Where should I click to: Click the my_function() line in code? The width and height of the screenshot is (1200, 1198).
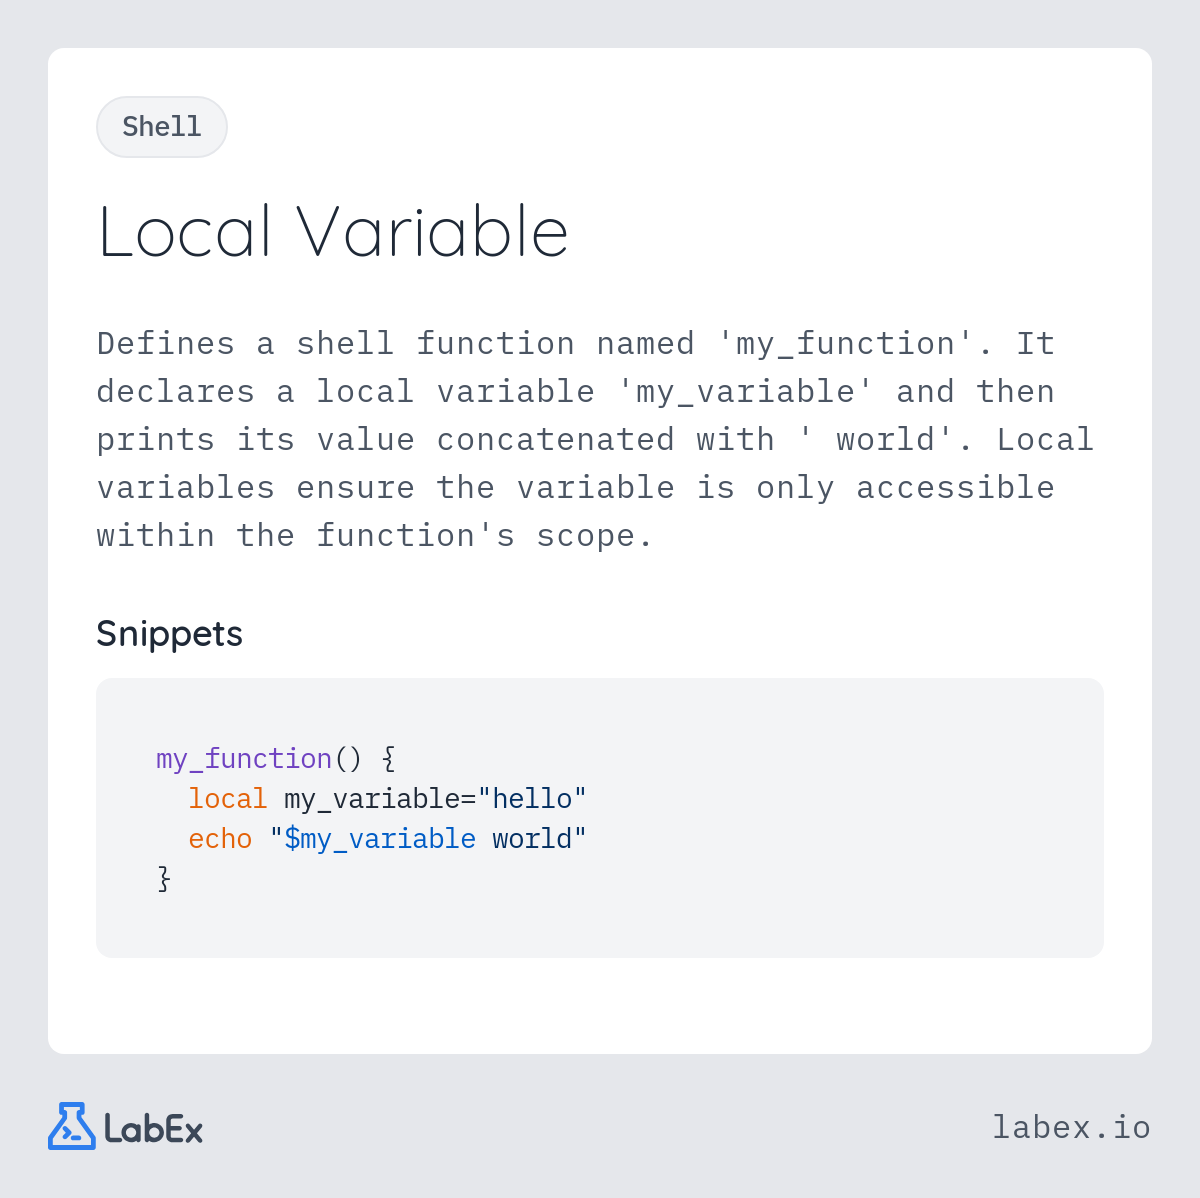[276, 759]
